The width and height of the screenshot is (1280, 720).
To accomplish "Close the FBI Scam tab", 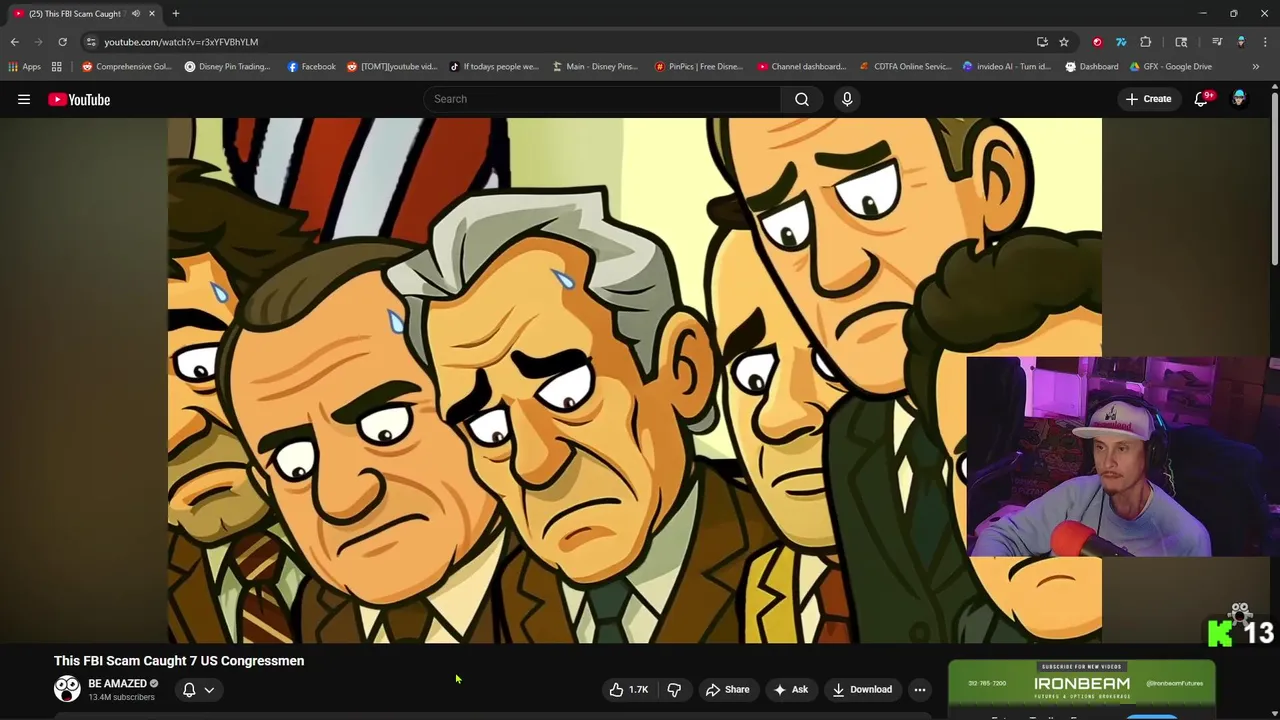I will tap(152, 14).
